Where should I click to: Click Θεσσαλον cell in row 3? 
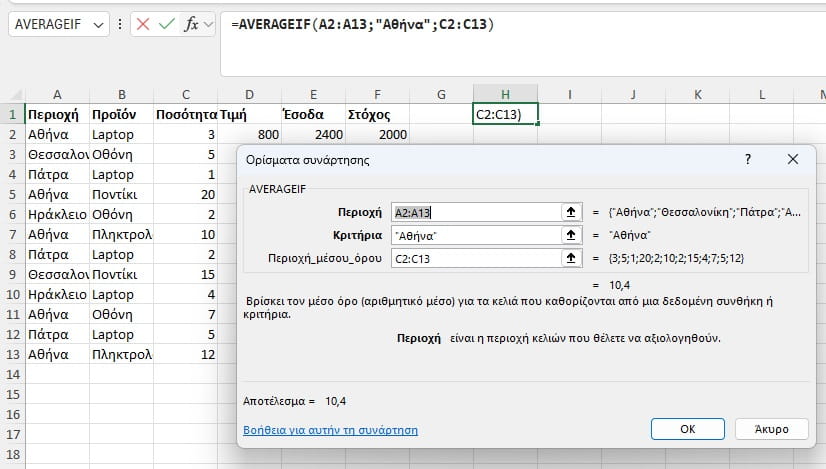[57, 154]
